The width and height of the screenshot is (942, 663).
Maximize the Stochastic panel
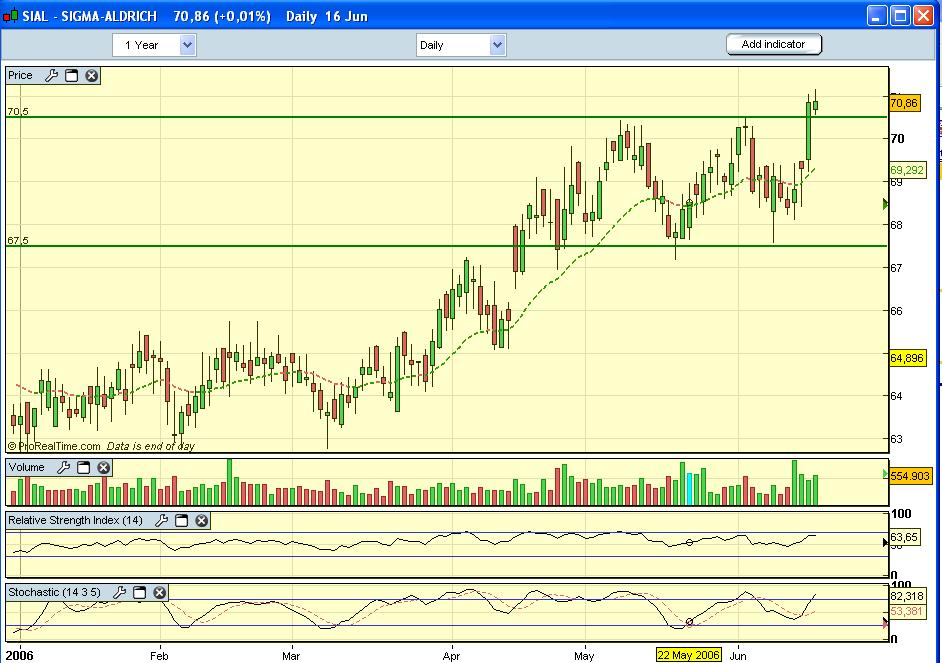click(139, 593)
